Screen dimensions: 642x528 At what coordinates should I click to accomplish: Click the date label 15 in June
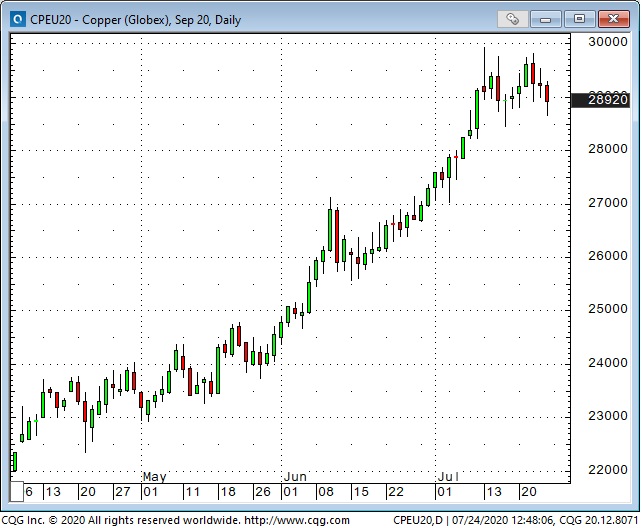[361, 492]
